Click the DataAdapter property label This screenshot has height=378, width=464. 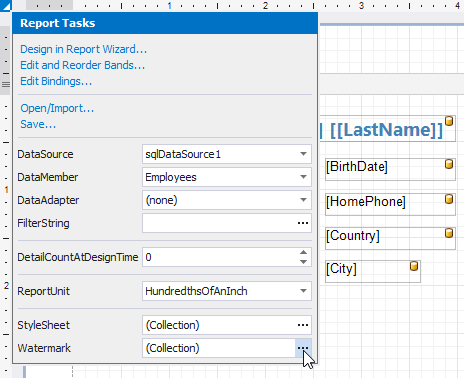pyautogui.click(x=48, y=200)
